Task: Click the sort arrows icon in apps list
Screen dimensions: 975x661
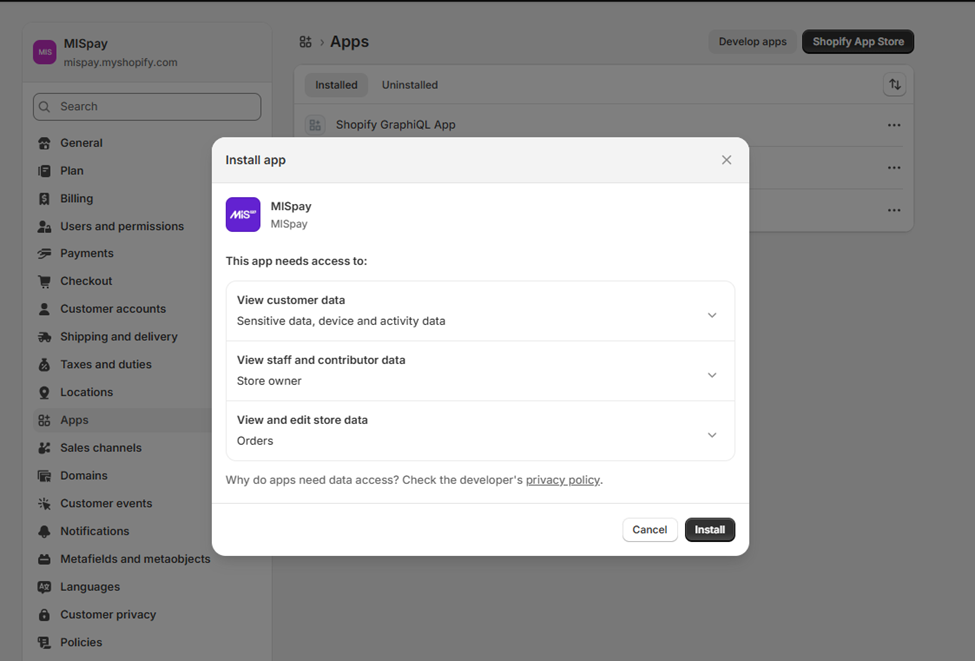Action: (x=894, y=85)
